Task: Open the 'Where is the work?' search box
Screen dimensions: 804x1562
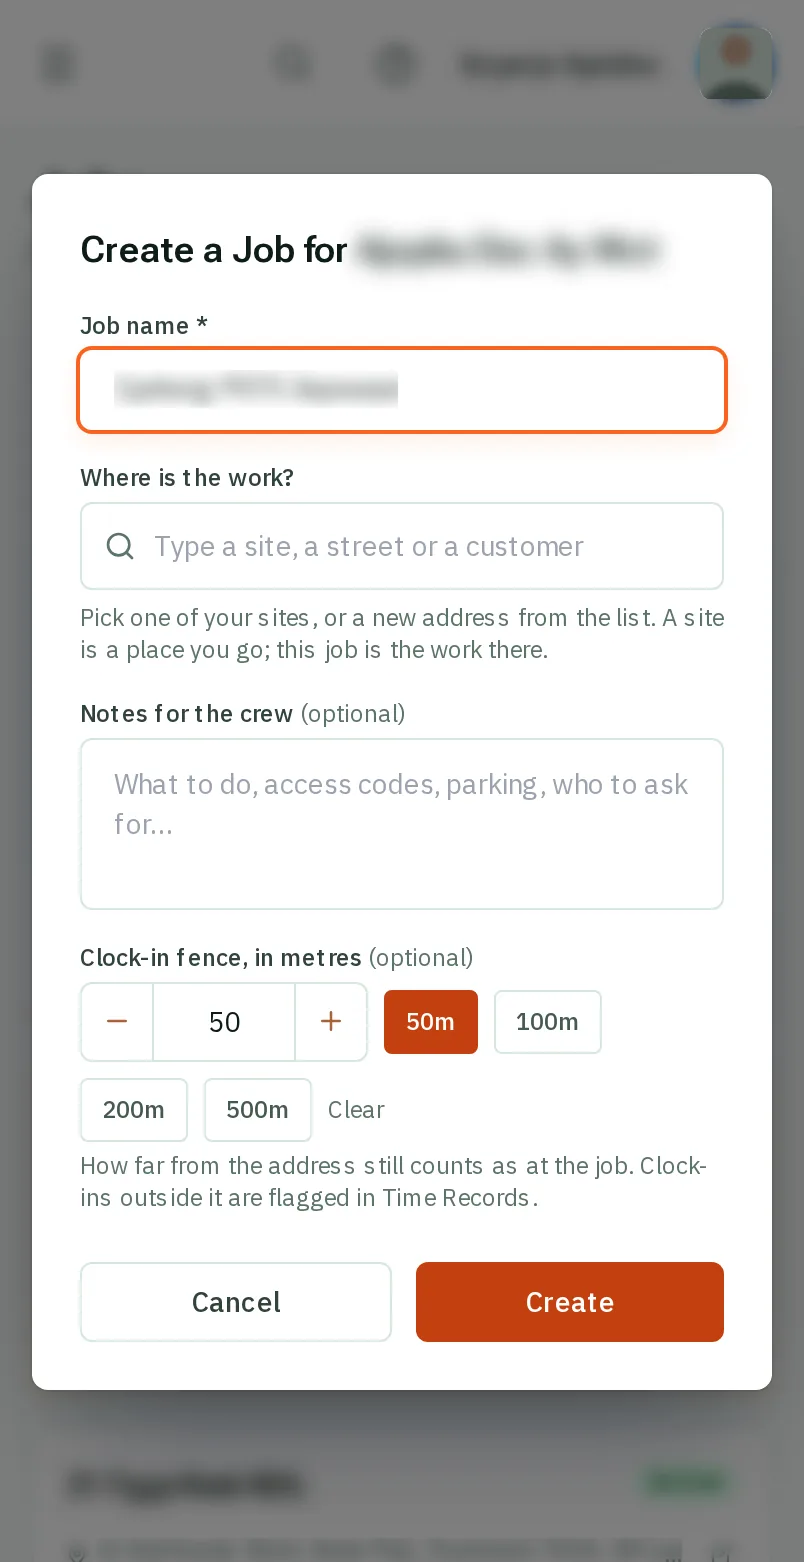Action: pos(402,546)
